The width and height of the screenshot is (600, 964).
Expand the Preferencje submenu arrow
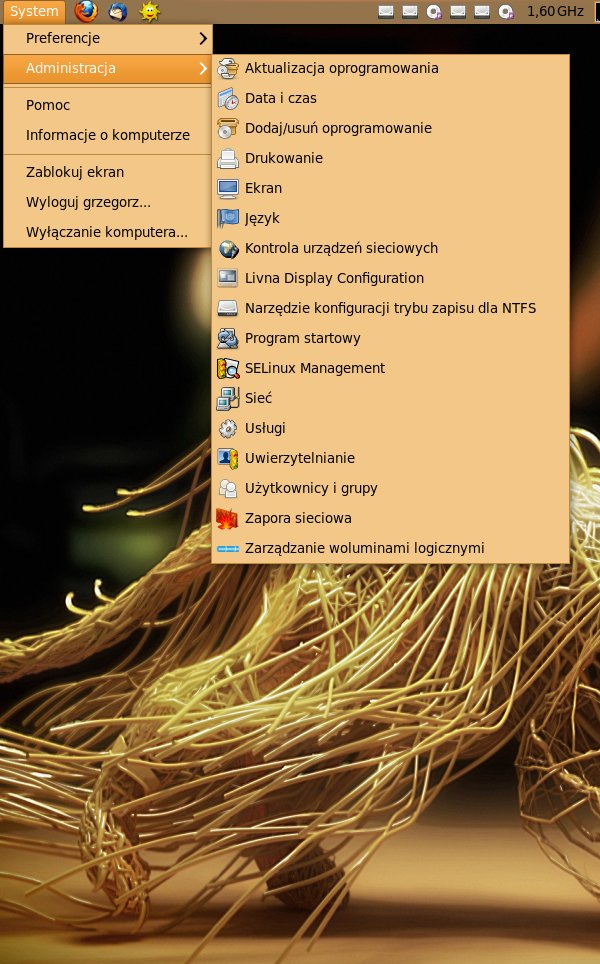tap(203, 38)
